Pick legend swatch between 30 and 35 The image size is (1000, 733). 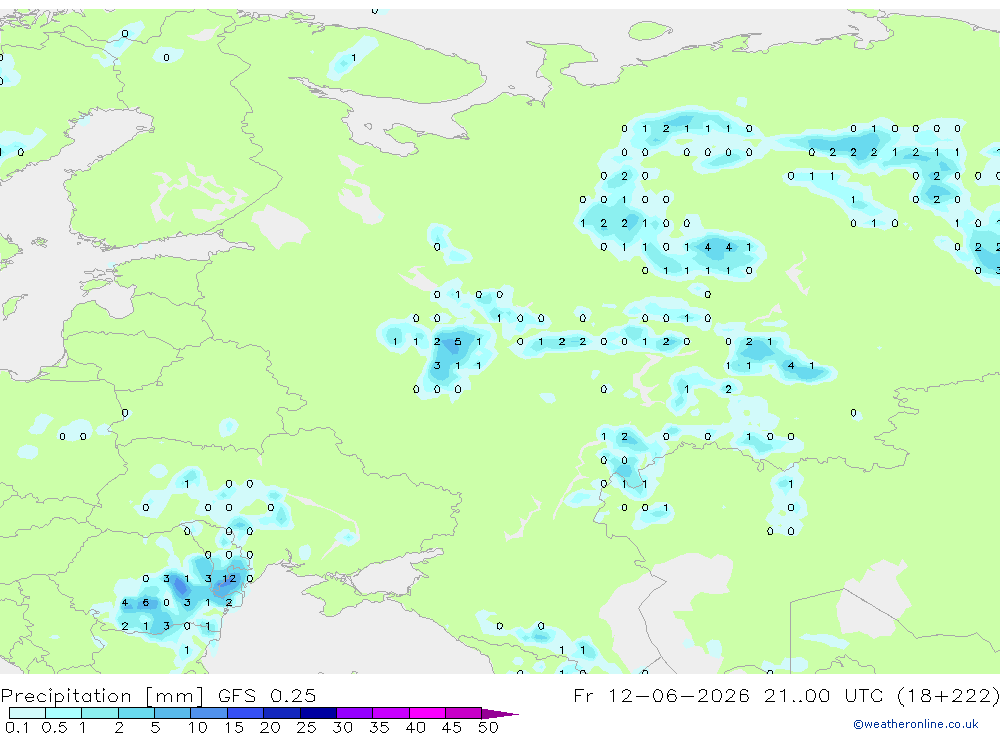coord(355,713)
